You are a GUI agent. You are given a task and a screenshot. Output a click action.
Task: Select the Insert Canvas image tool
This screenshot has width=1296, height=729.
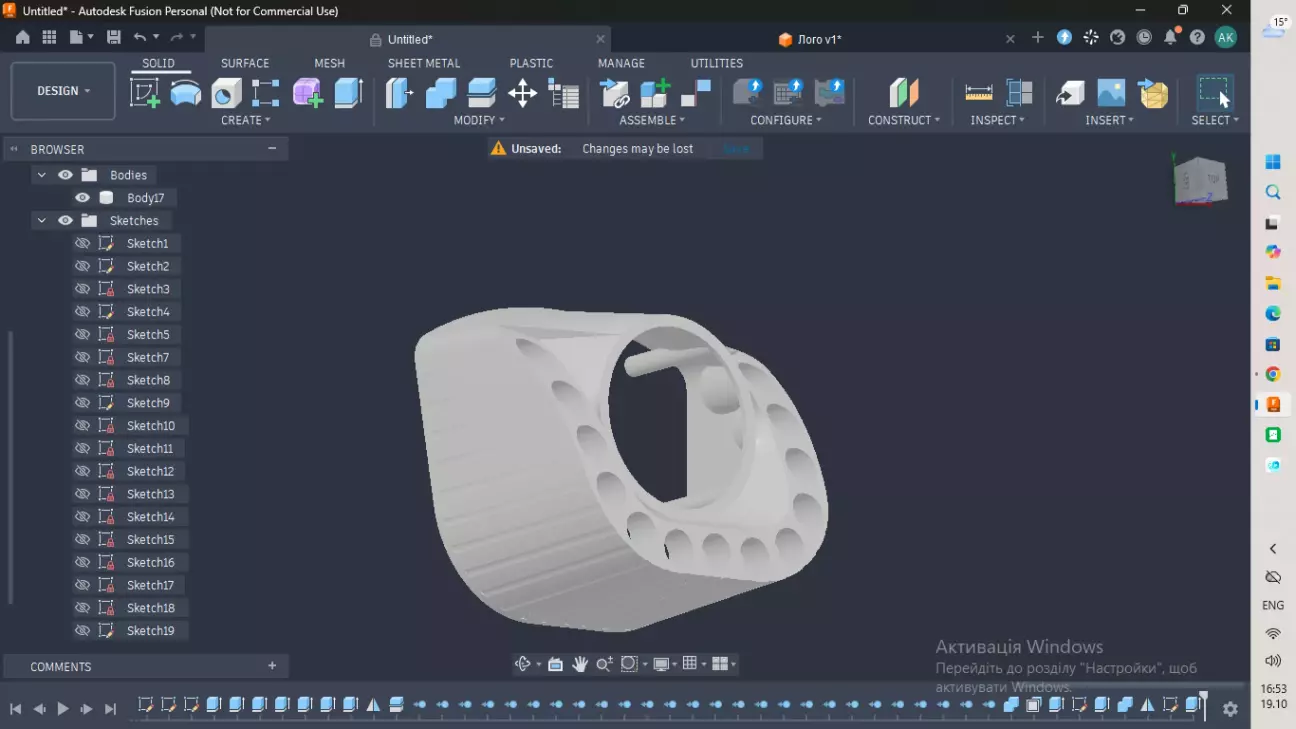1111,93
